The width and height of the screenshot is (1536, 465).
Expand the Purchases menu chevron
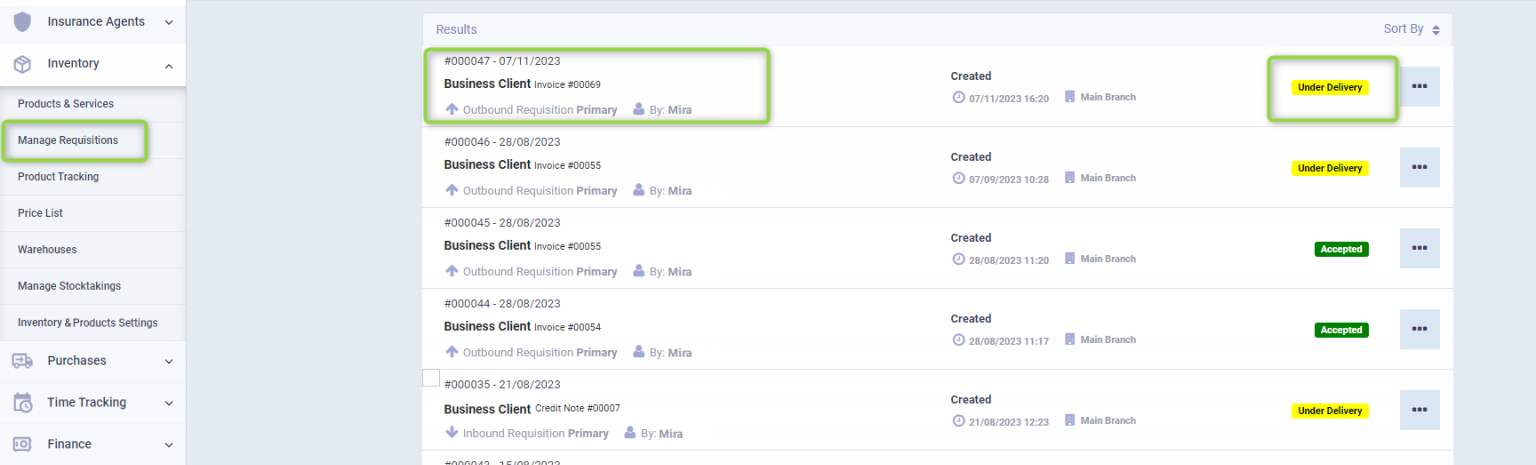[168, 361]
